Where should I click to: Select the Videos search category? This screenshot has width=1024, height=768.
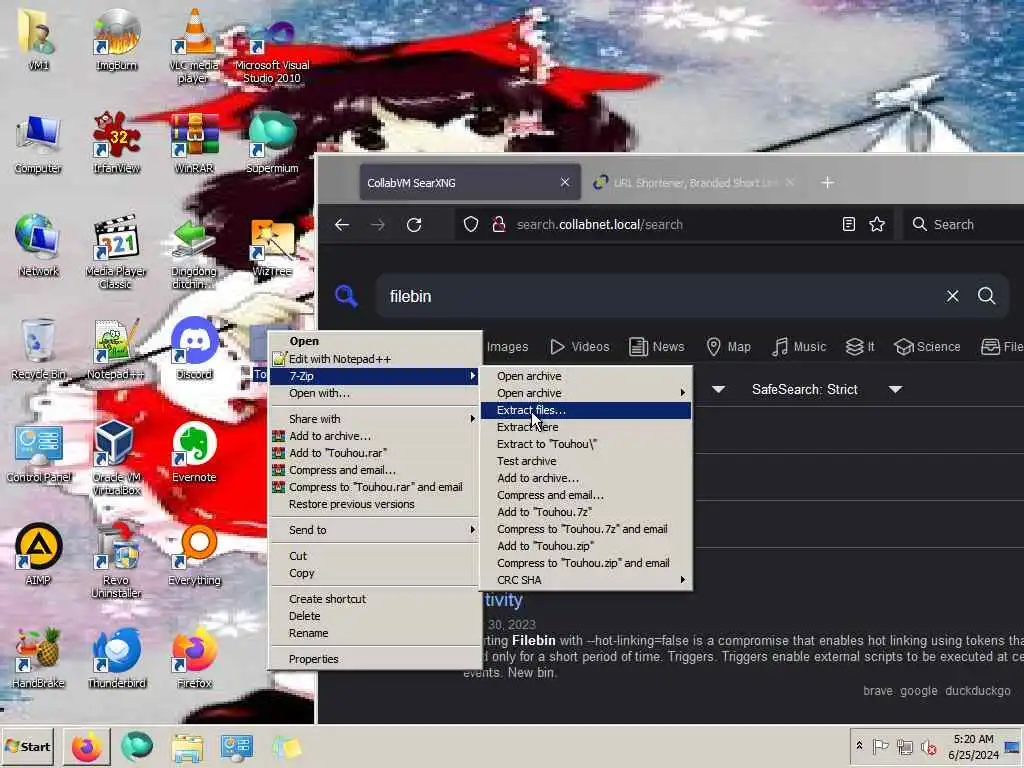(x=580, y=347)
